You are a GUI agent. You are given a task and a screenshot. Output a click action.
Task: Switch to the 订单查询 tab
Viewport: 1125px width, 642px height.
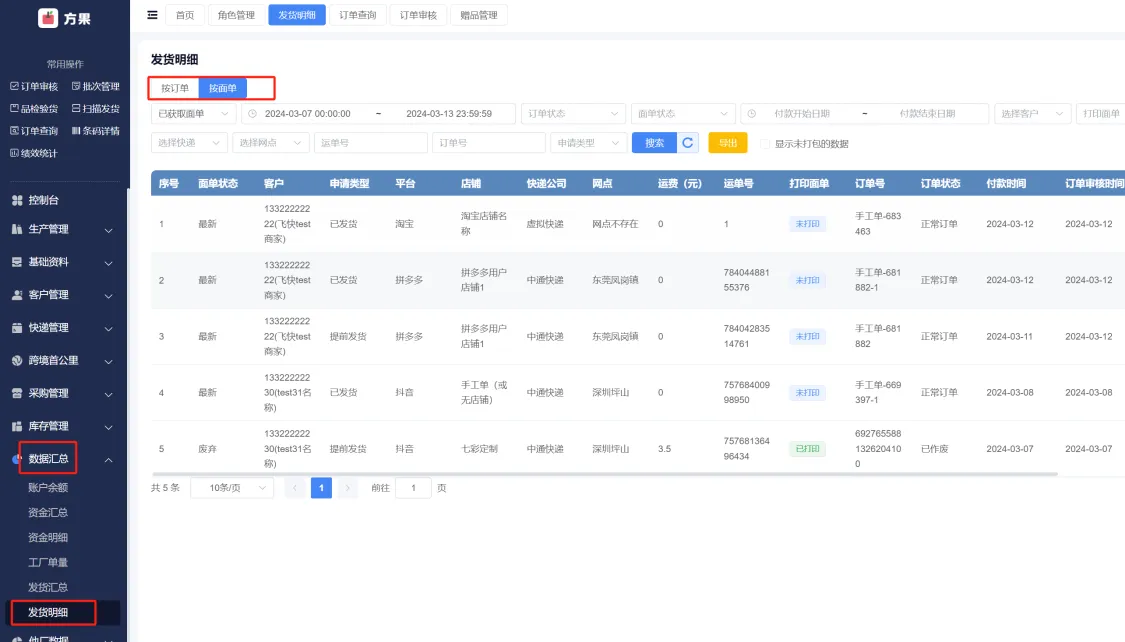[357, 15]
